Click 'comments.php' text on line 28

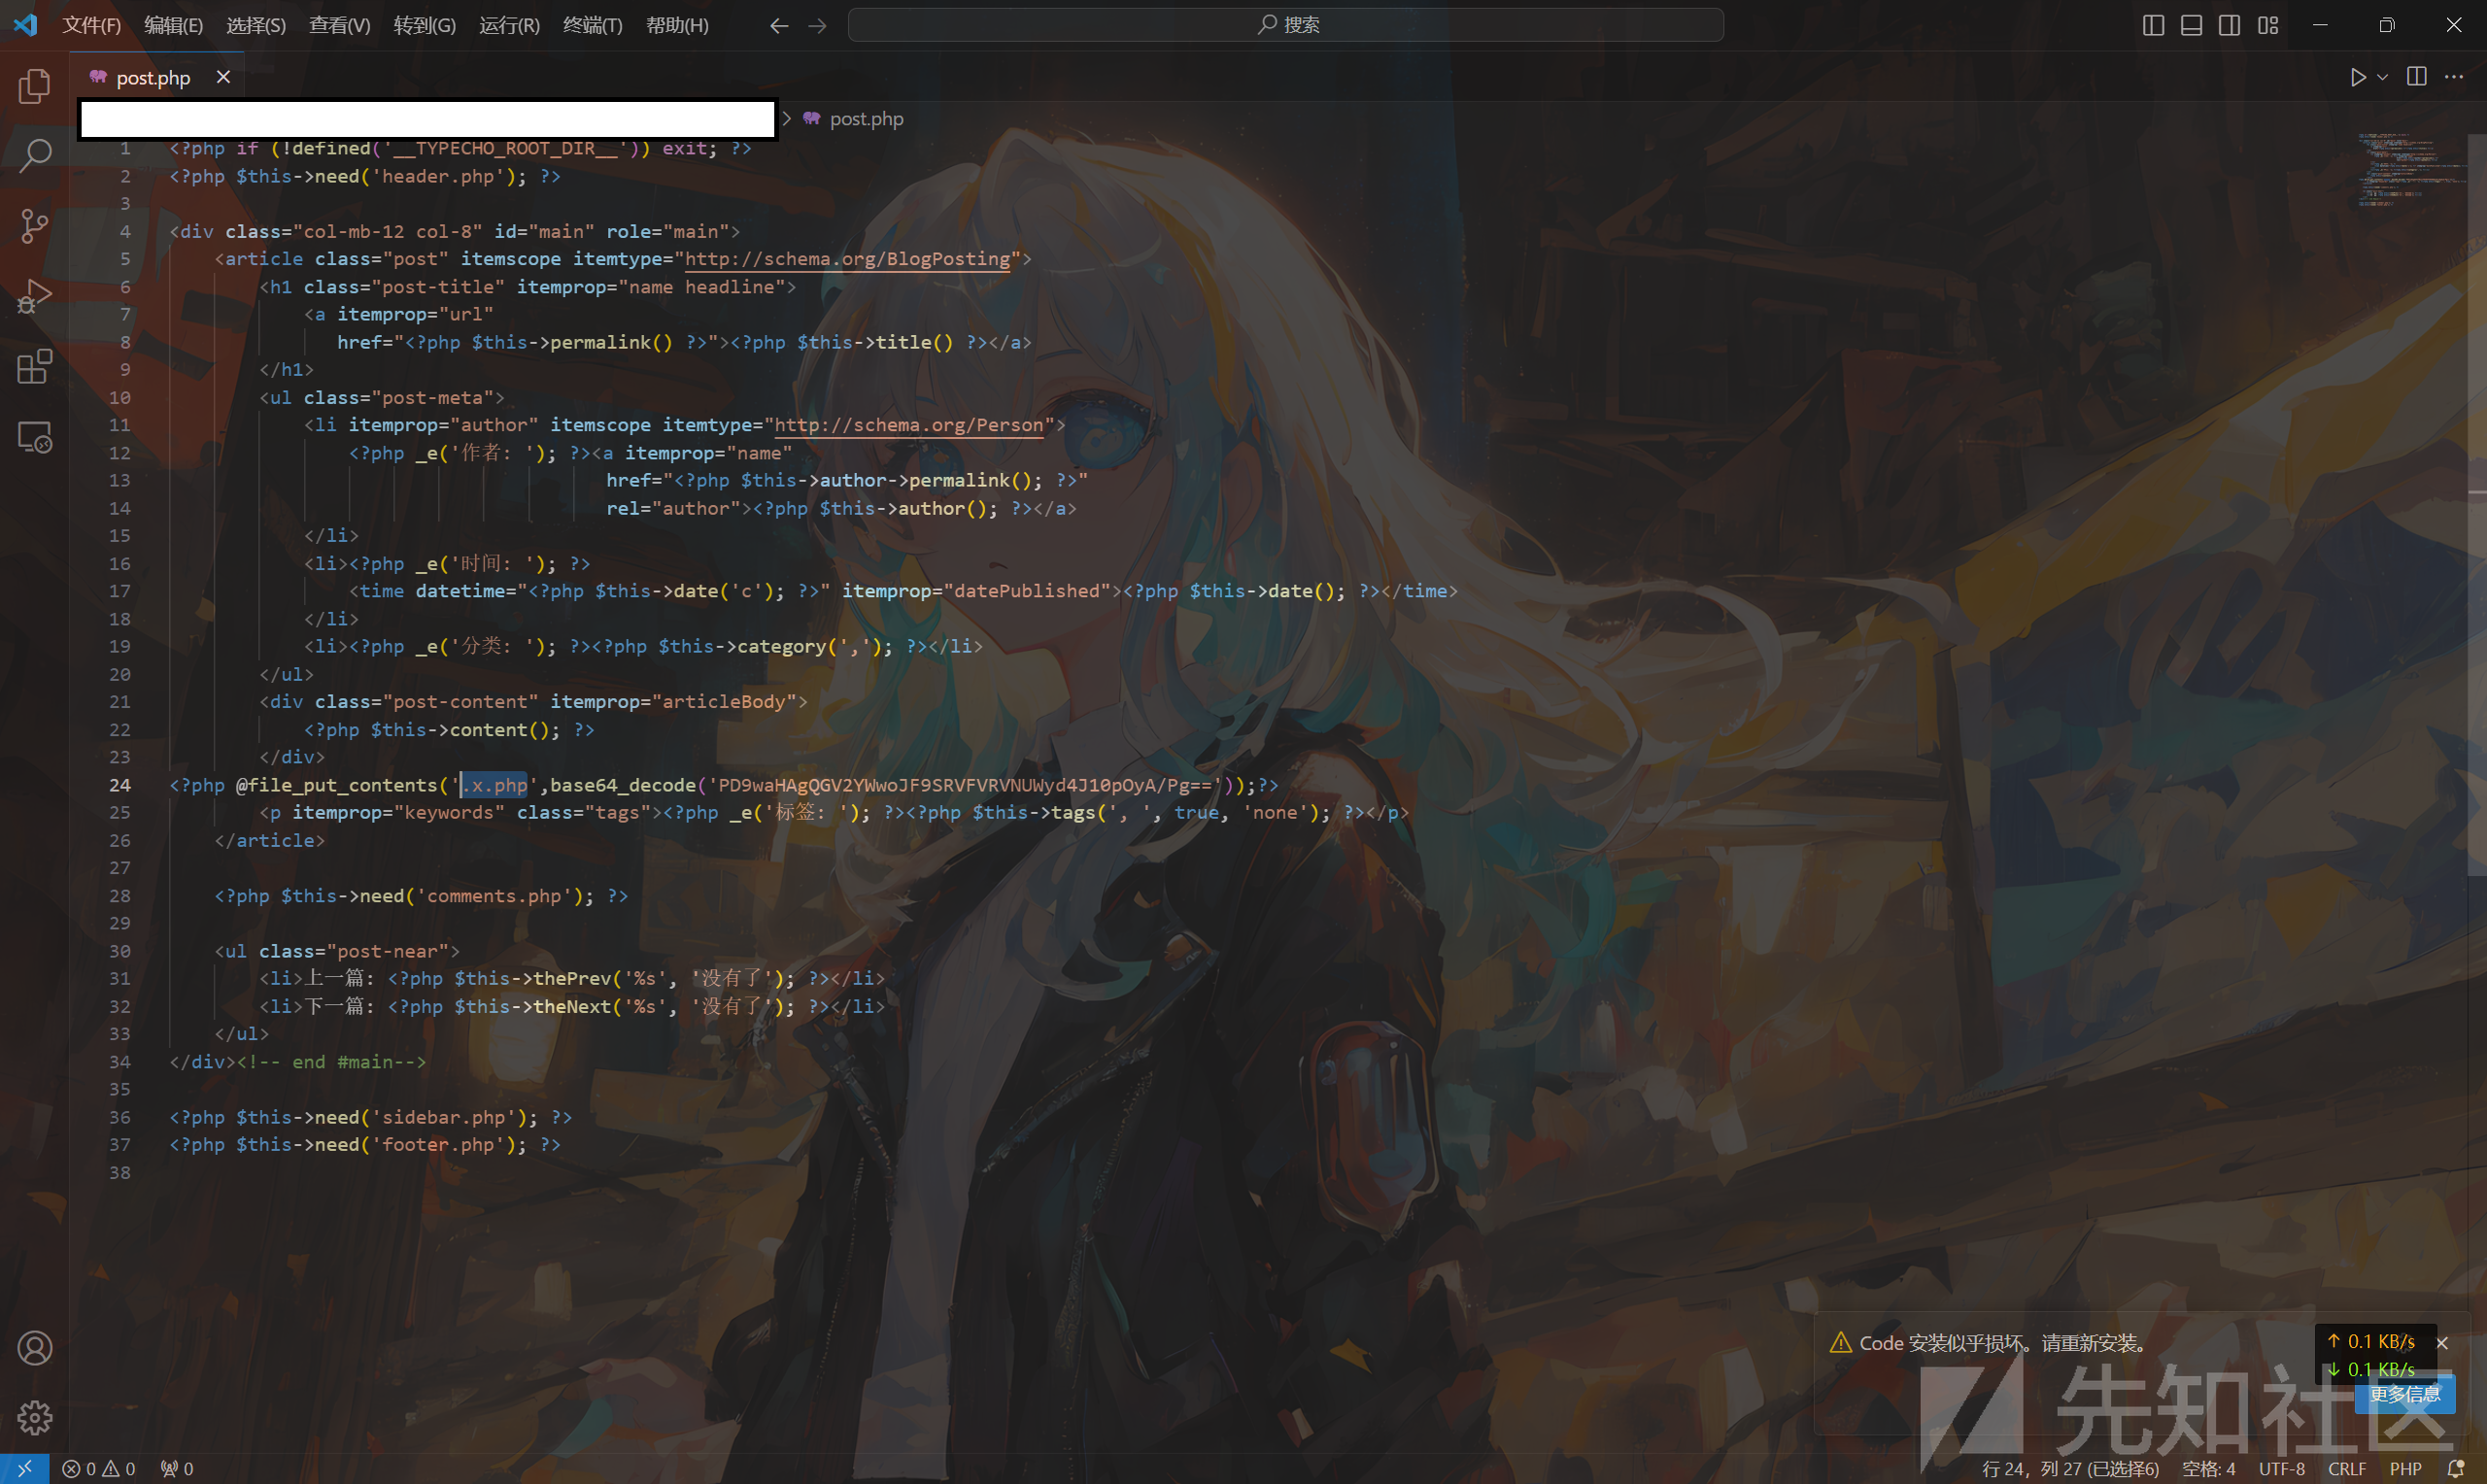point(494,896)
